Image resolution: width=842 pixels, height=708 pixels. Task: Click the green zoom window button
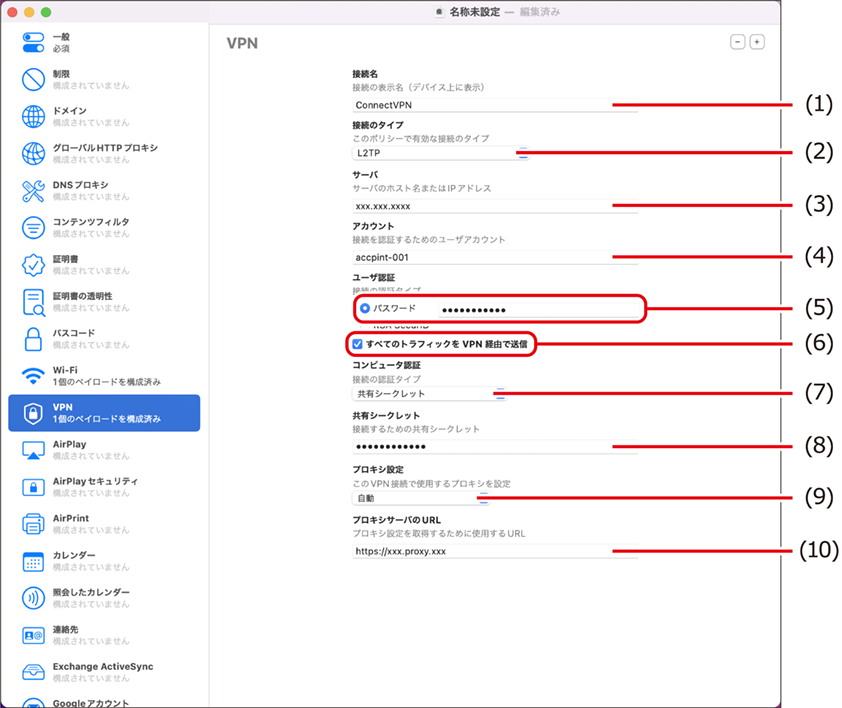46,12
